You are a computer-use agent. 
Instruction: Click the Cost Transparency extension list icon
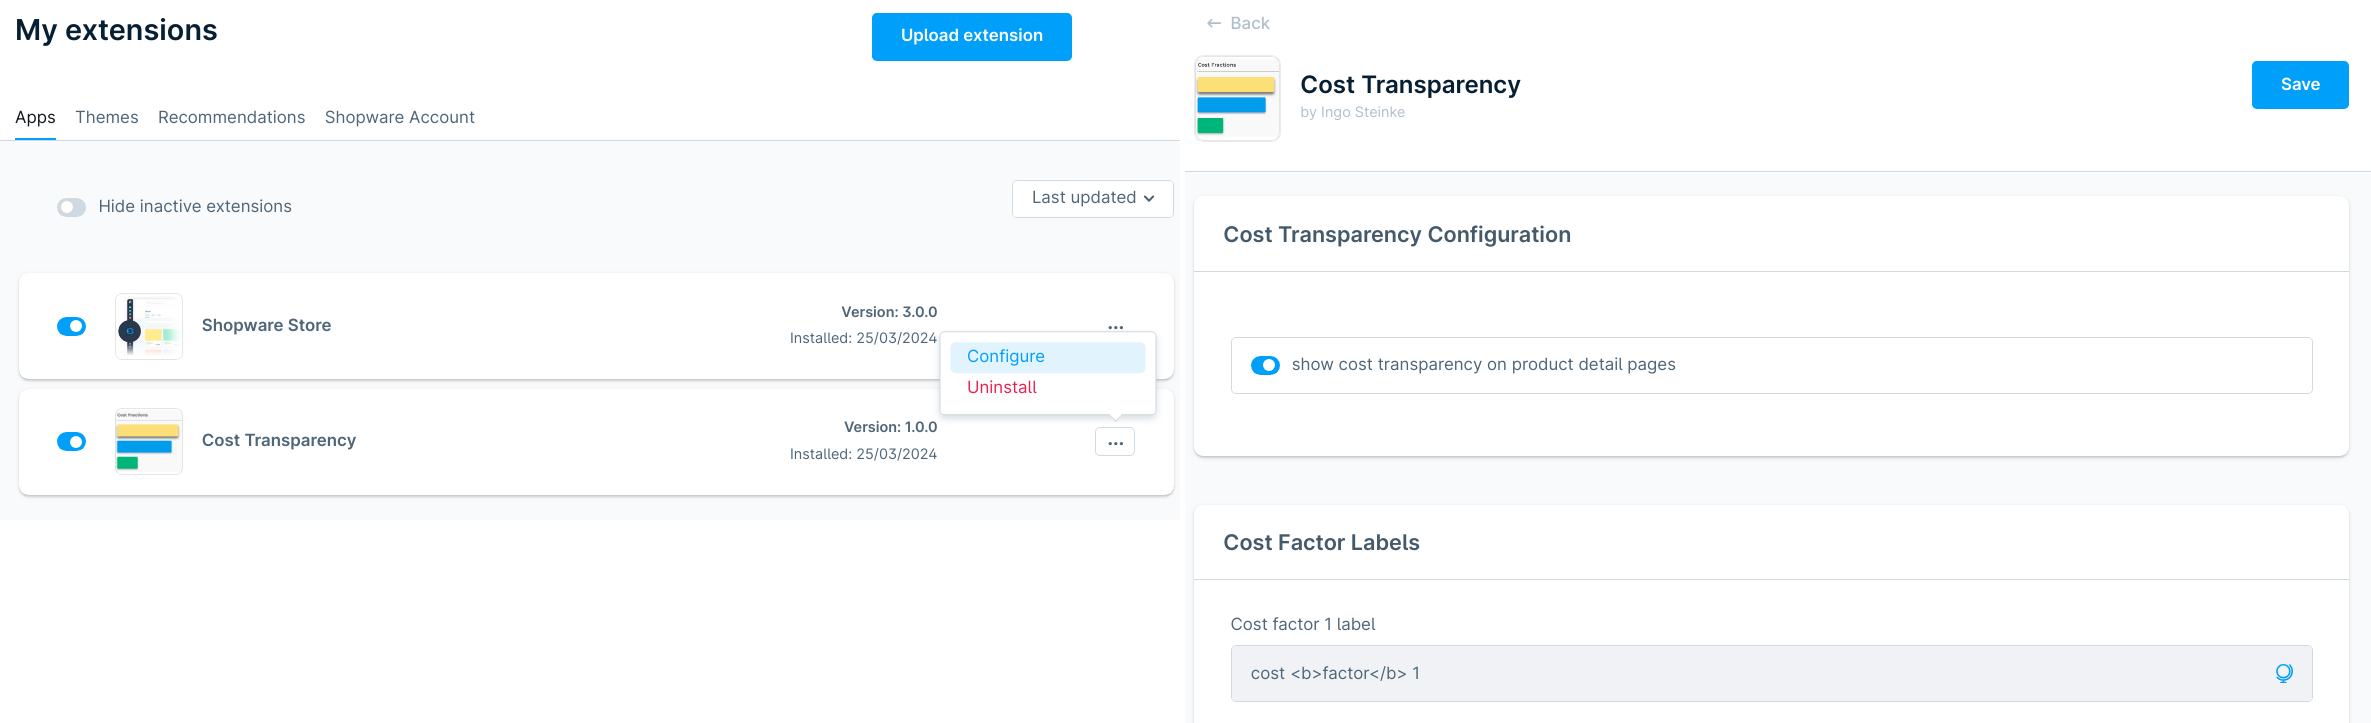click(x=149, y=441)
